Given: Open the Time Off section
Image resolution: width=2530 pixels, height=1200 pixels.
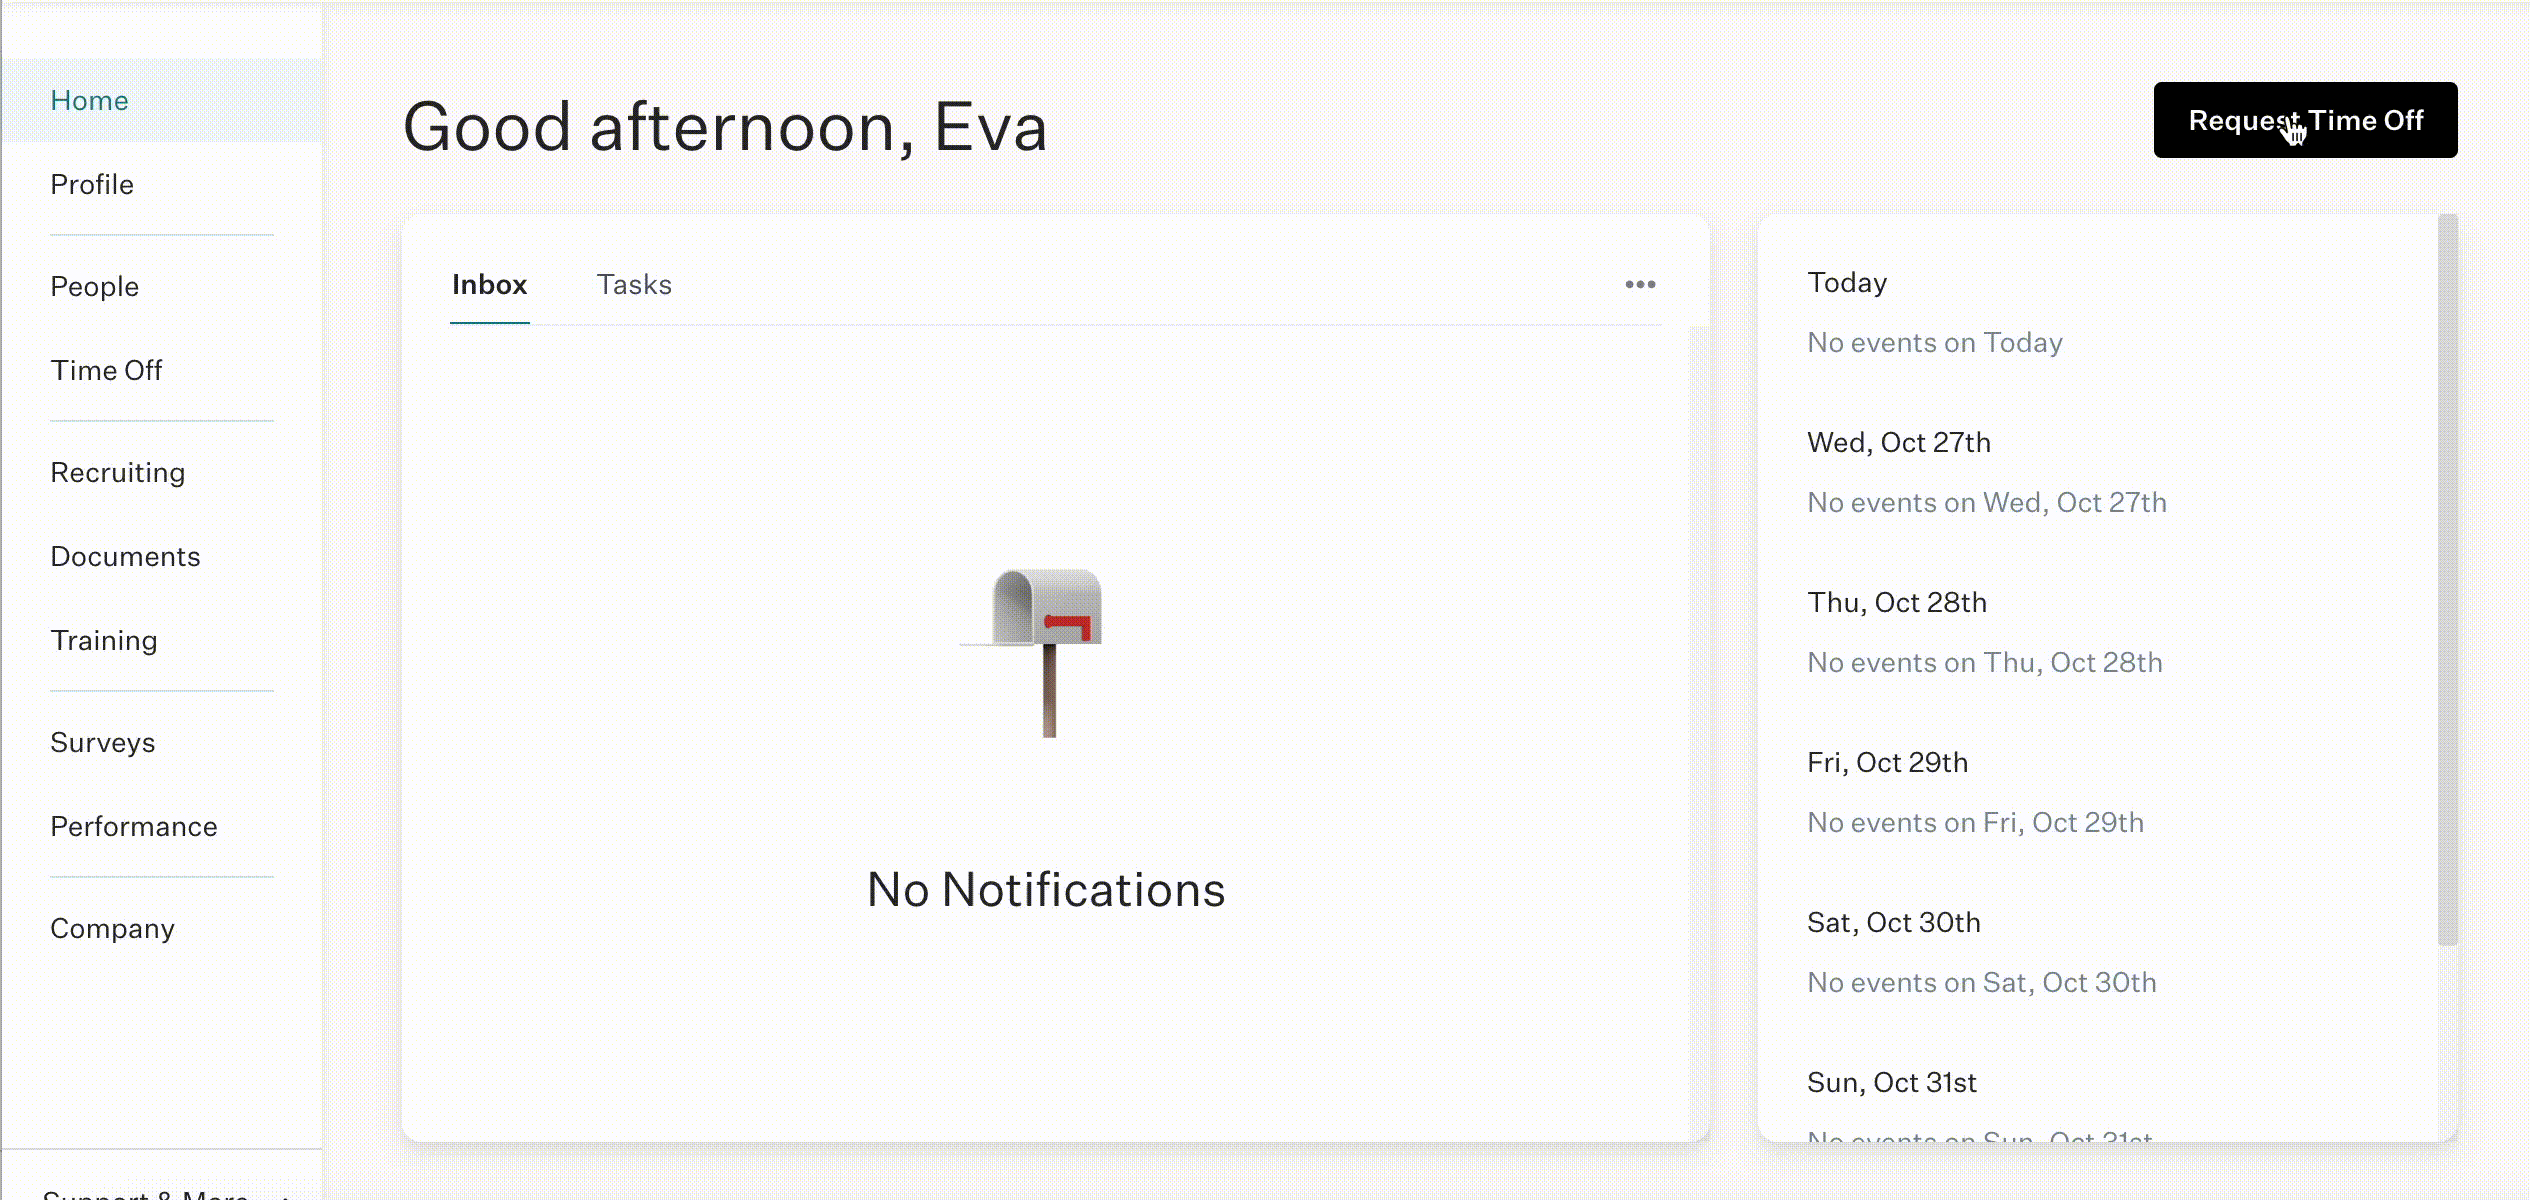Looking at the screenshot, I should pos(106,371).
